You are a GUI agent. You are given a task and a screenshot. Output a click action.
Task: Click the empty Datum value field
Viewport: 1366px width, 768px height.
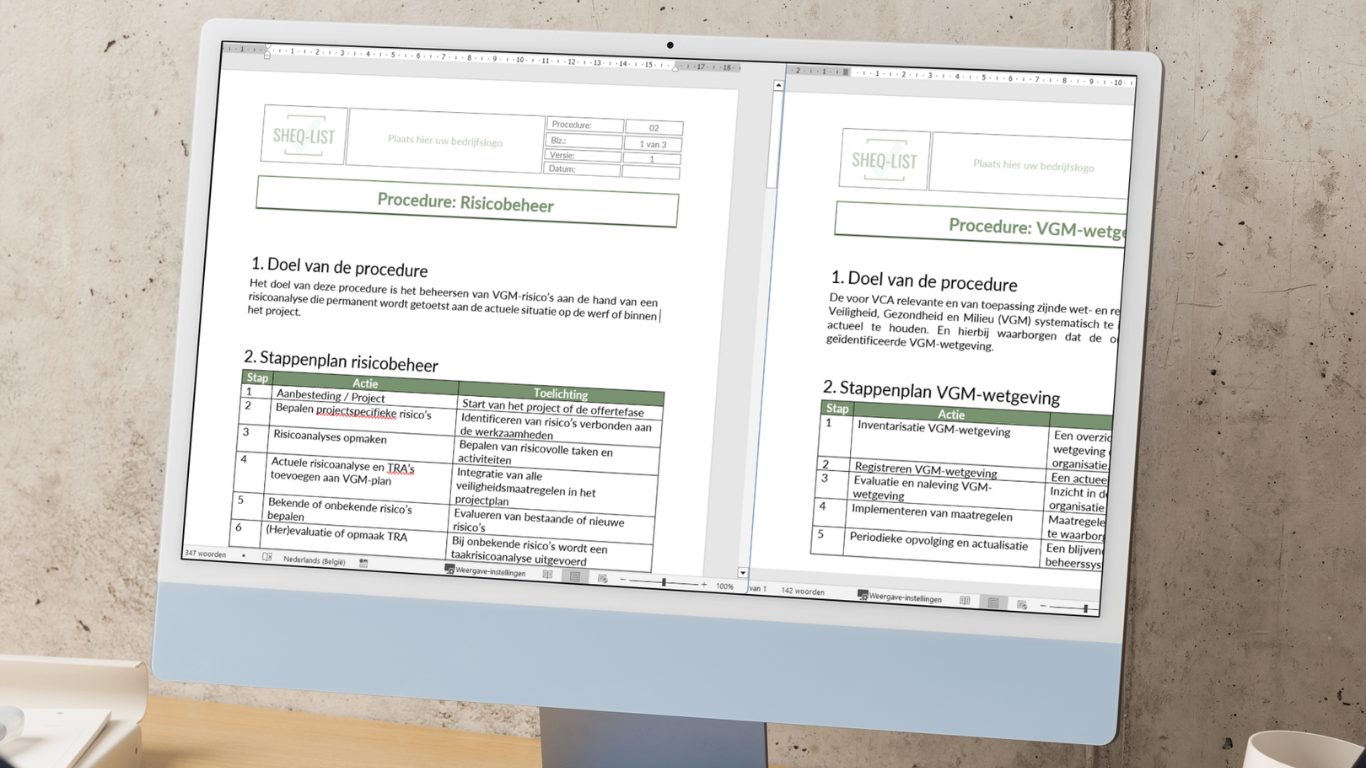651,172
